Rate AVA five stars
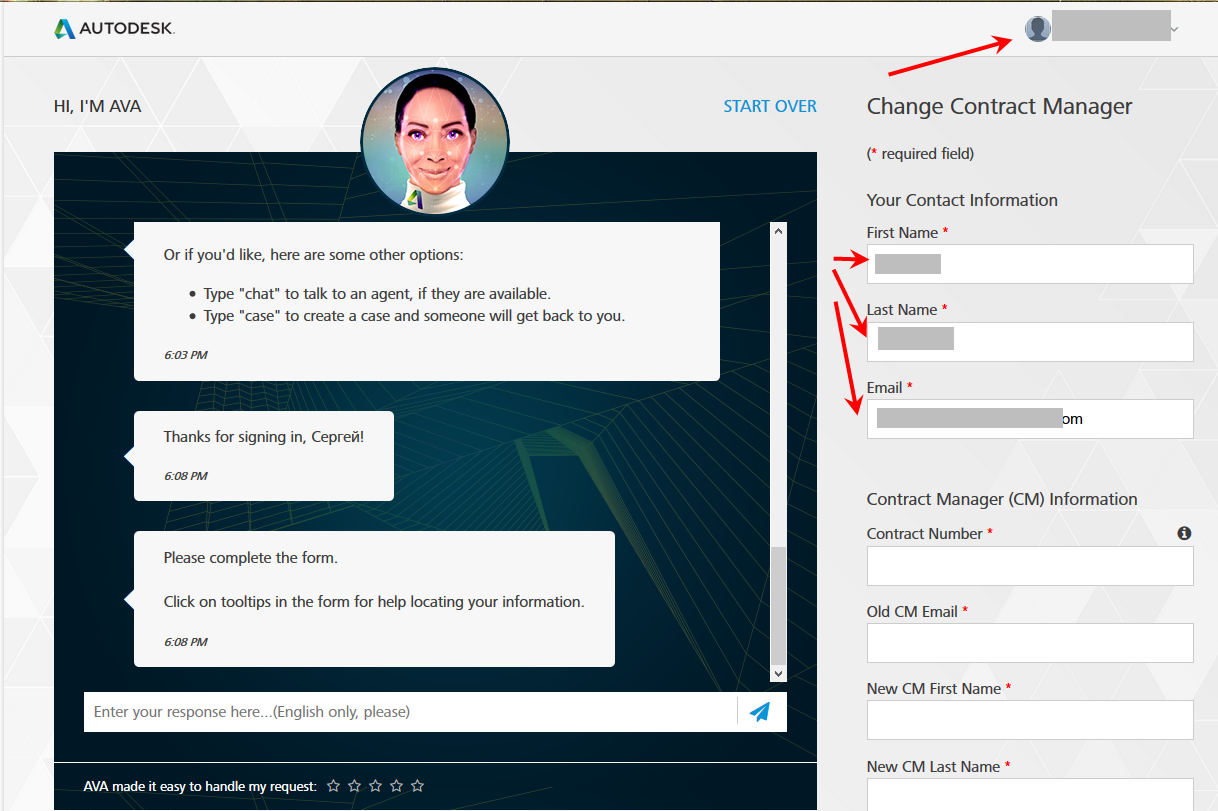The height and width of the screenshot is (811, 1218). (418, 786)
